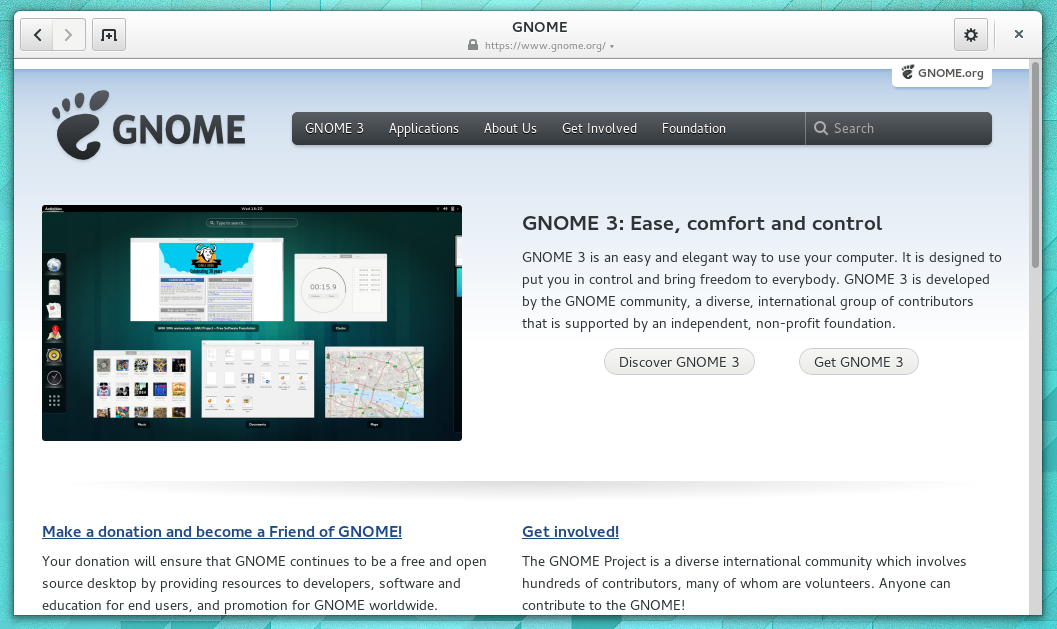Viewport: 1057px width, 629px height.
Task: Click the lock security icon beside the URL
Action: [x=473, y=45]
